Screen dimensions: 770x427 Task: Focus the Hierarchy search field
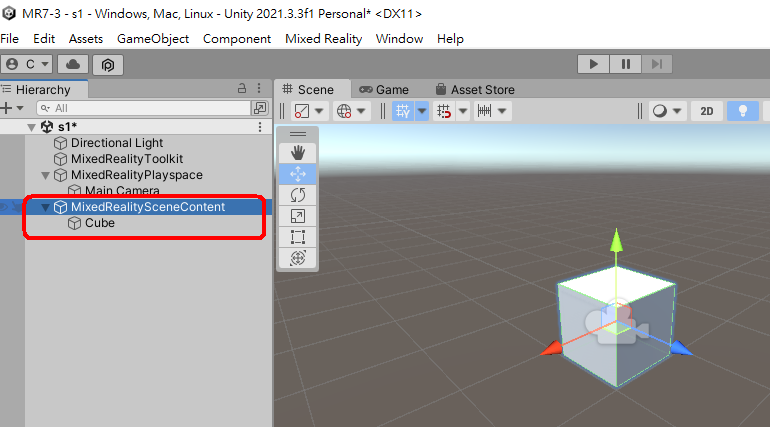pos(143,108)
